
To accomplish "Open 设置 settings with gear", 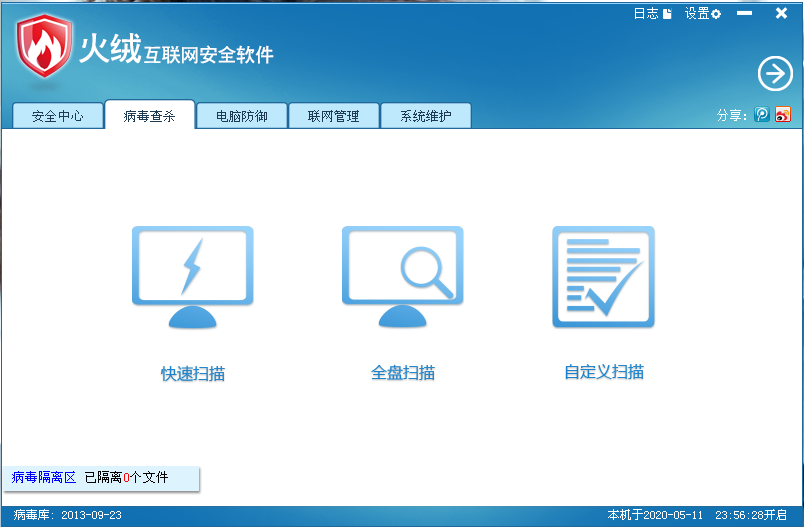I will coord(703,14).
